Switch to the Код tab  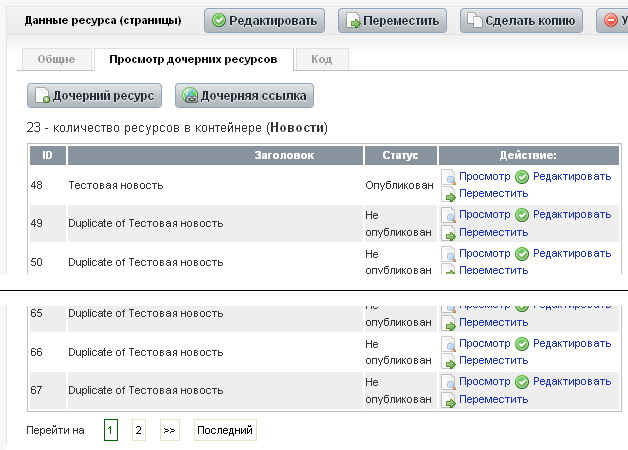[x=321, y=60]
